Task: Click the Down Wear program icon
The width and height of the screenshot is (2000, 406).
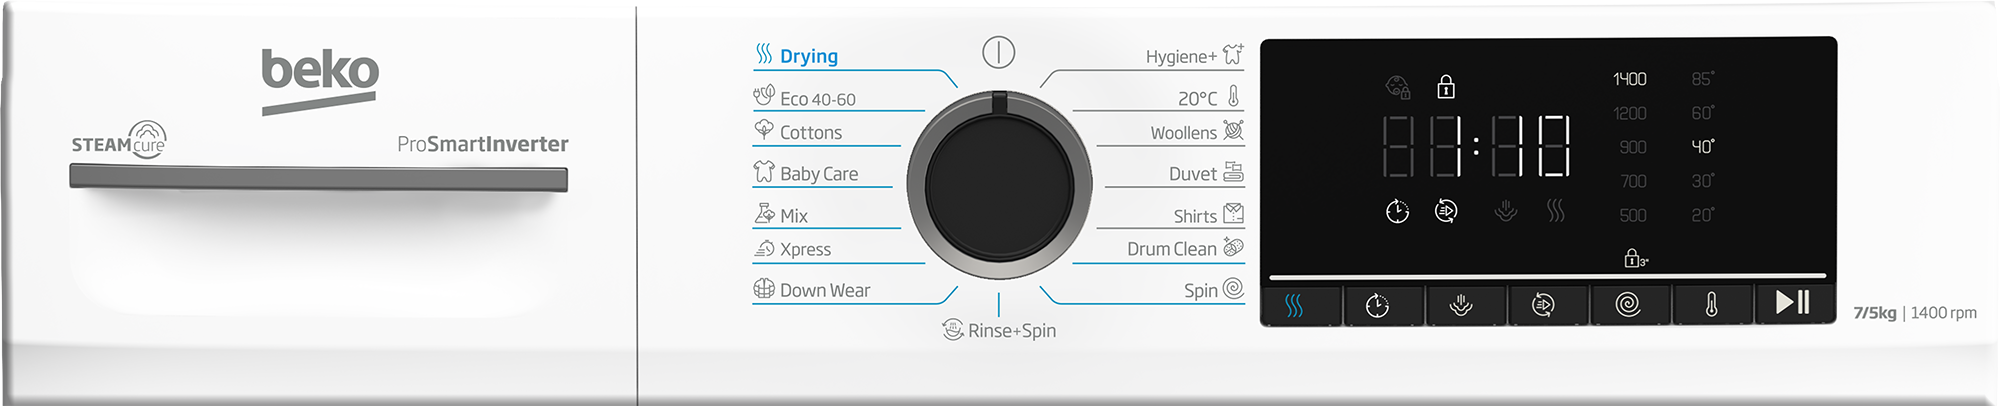Action: [x=764, y=289]
